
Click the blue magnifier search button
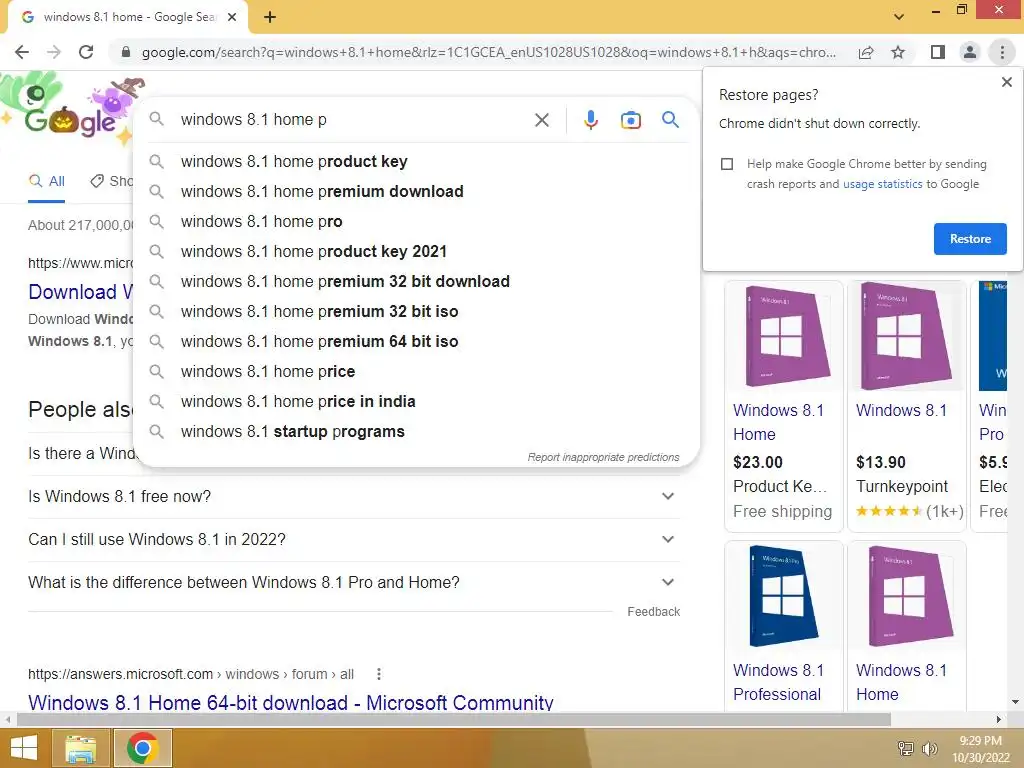tap(670, 120)
